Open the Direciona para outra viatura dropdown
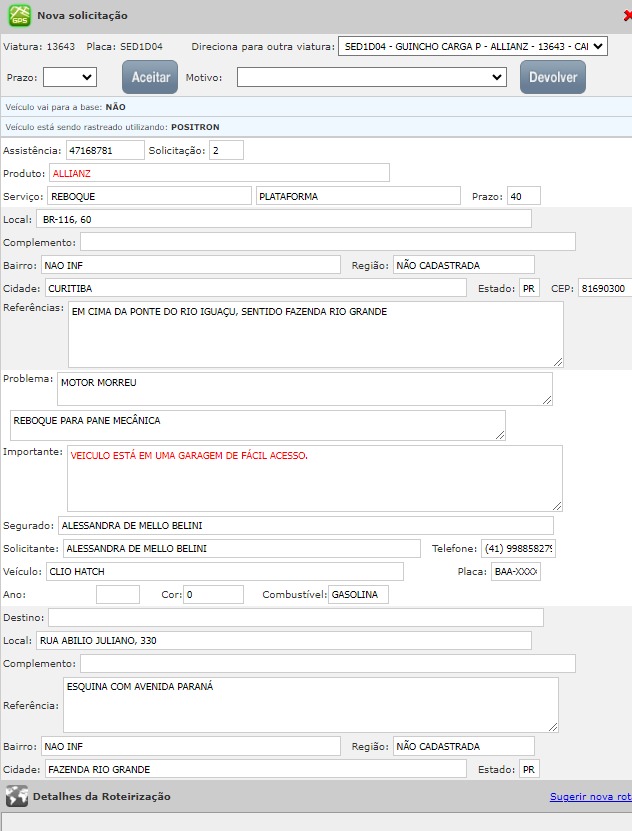This screenshot has width=632, height=831. pos(473,47)
